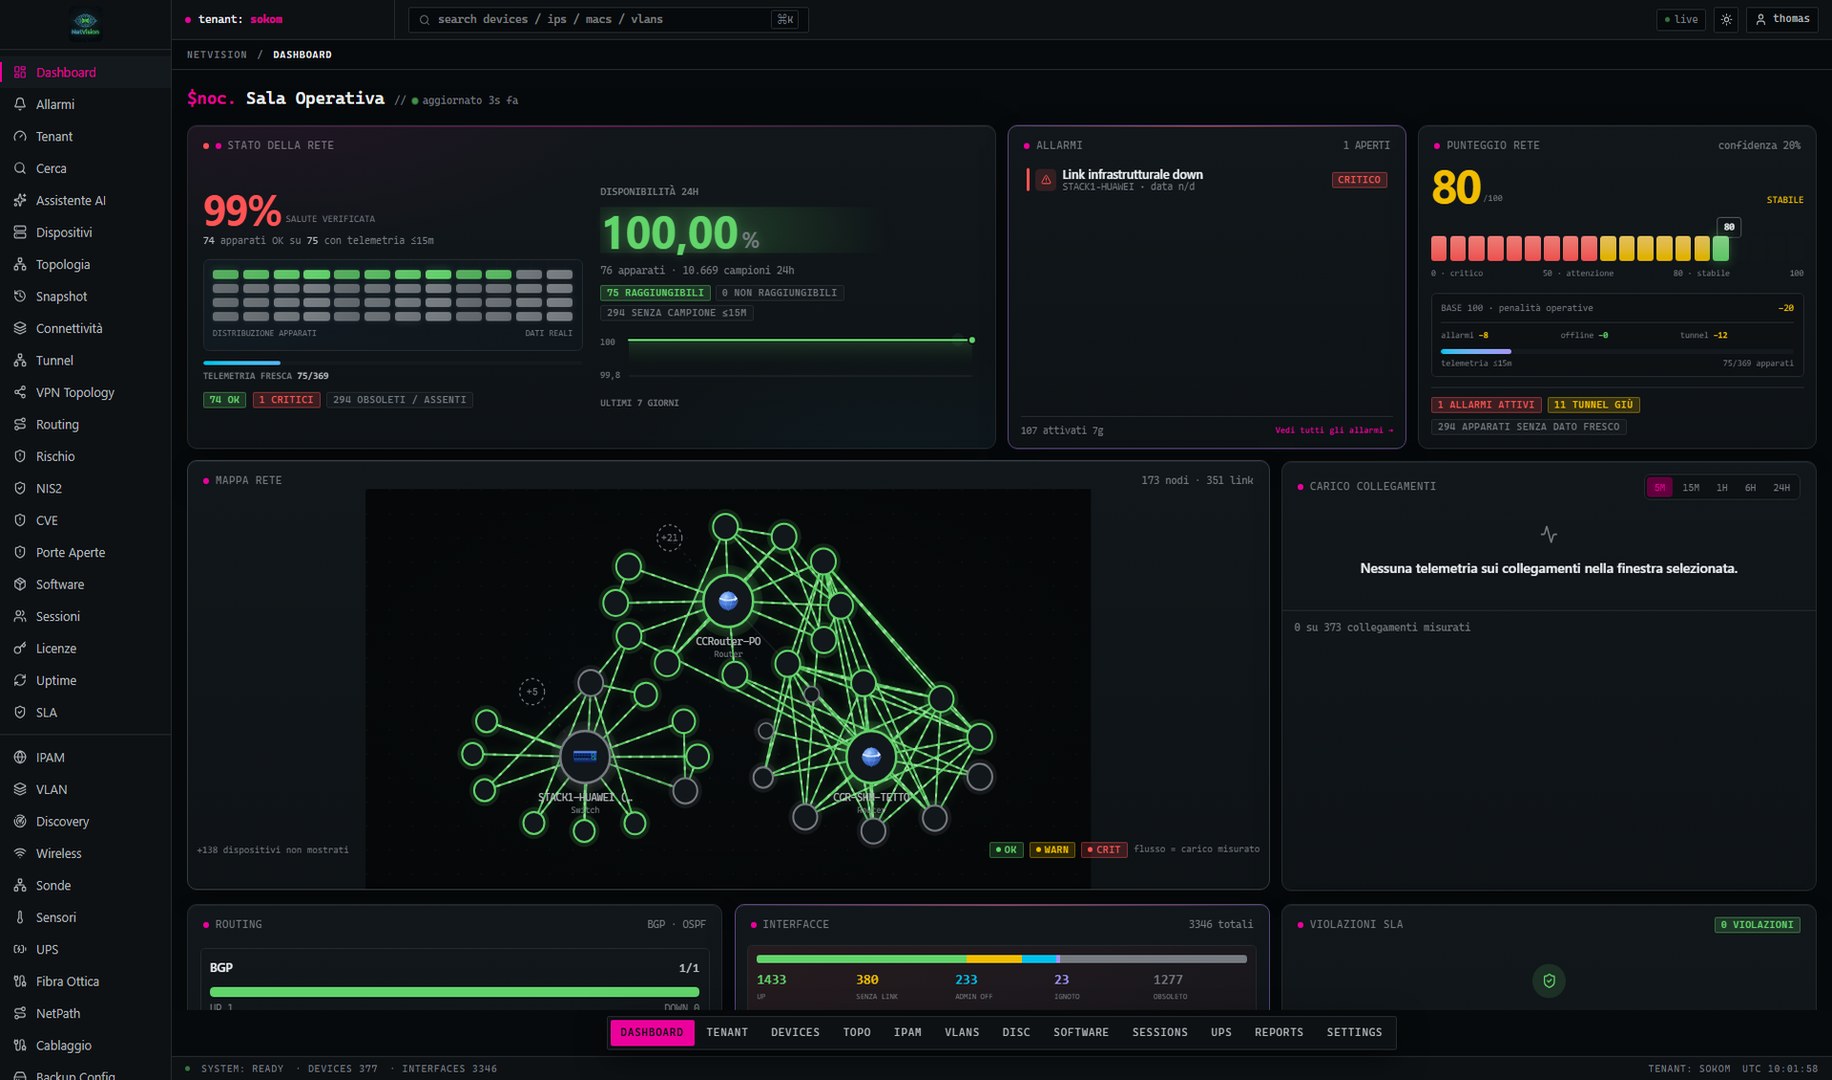Open the Licenze key icon
The image size is (1832, 1080).
(20, 648)
